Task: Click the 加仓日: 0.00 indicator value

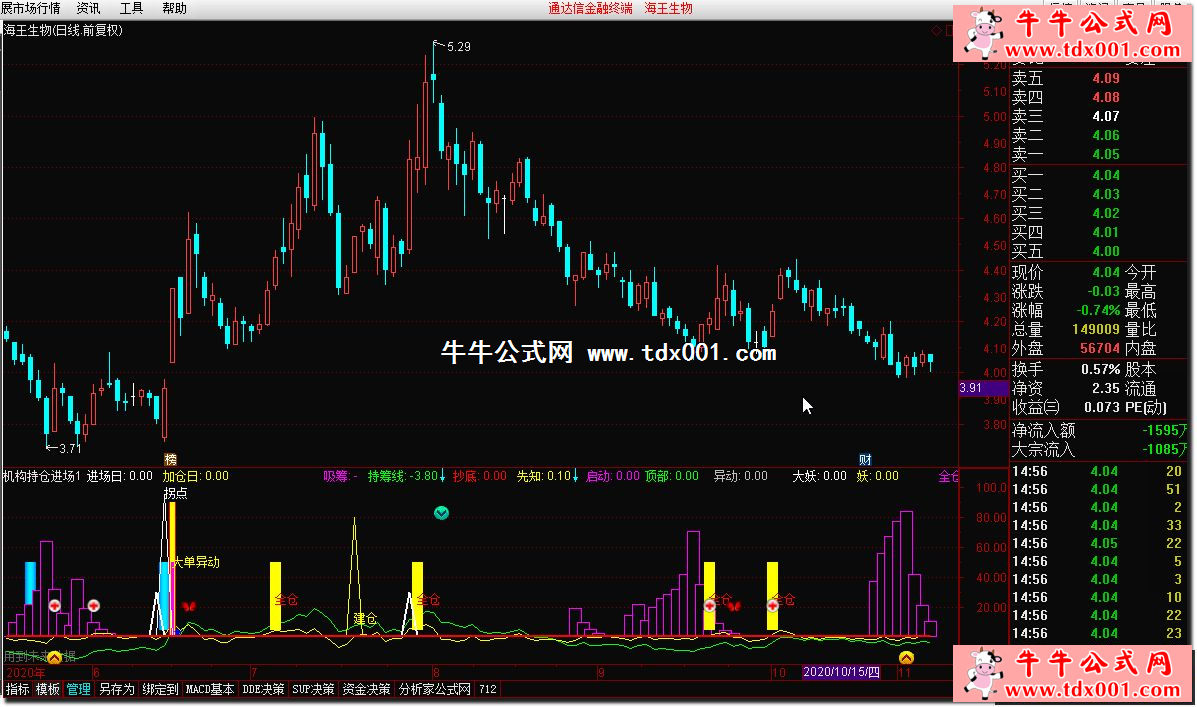Action: tap(195, 476)
